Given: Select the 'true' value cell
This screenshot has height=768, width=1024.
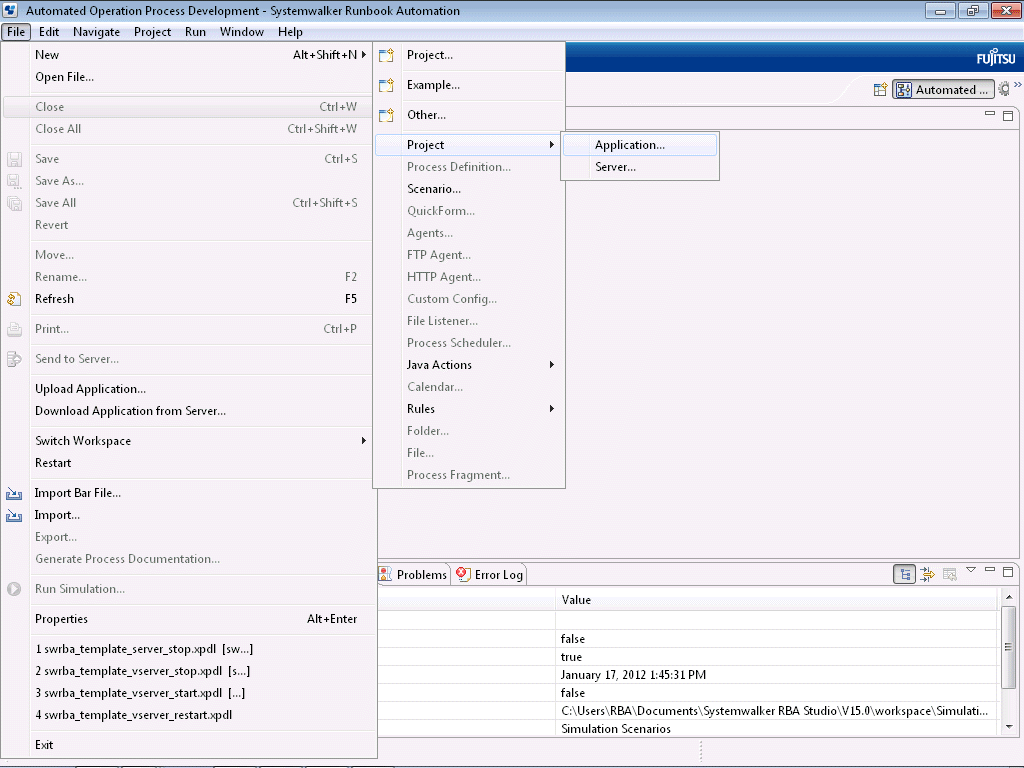Looking at the screenshot, I should (777, 657).
